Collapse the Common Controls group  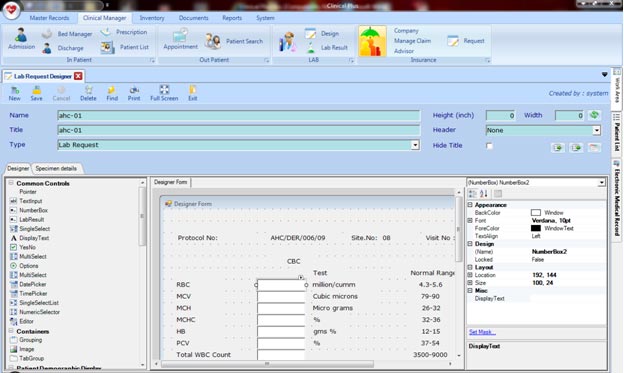(x=11, y=183)
